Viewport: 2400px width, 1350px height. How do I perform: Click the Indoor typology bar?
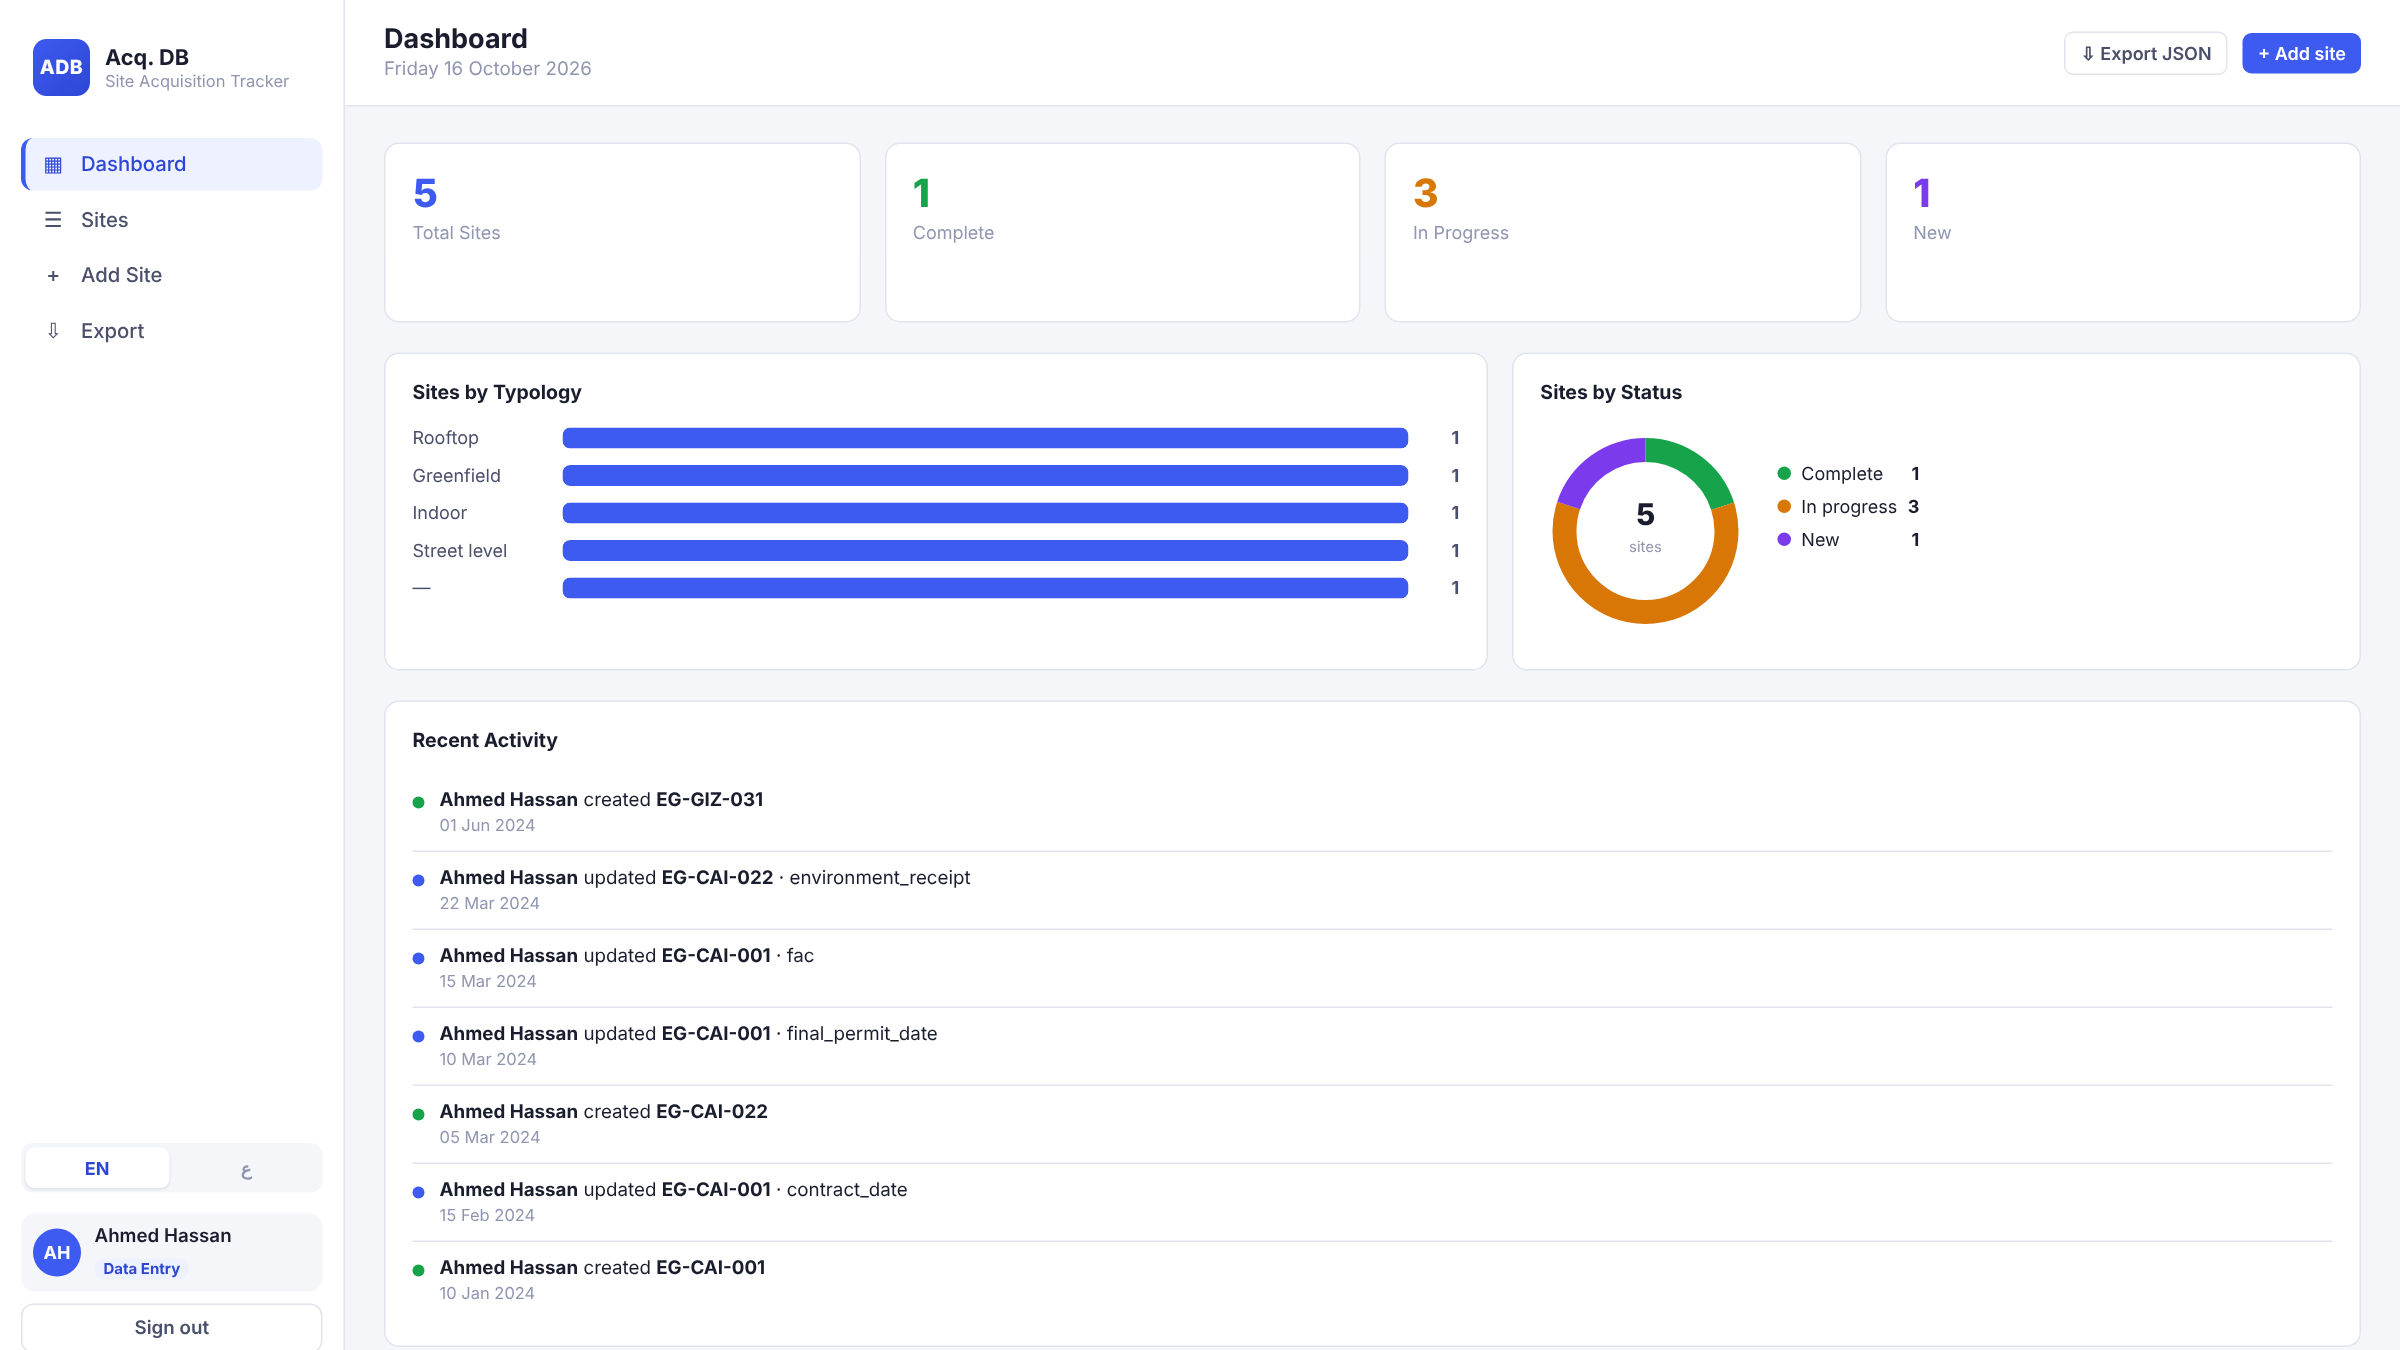pos(985,513)
